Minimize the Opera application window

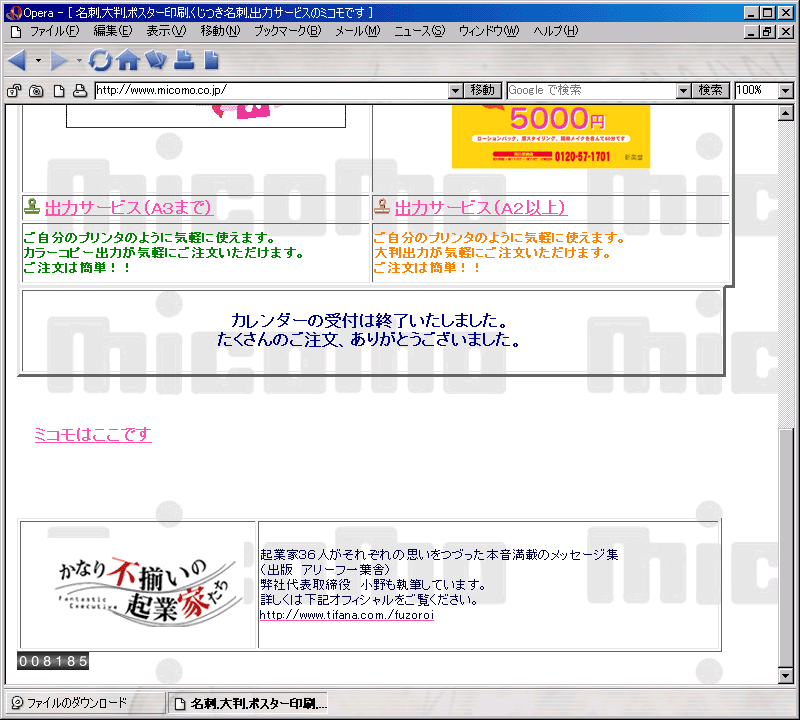(x=751, y=13)
